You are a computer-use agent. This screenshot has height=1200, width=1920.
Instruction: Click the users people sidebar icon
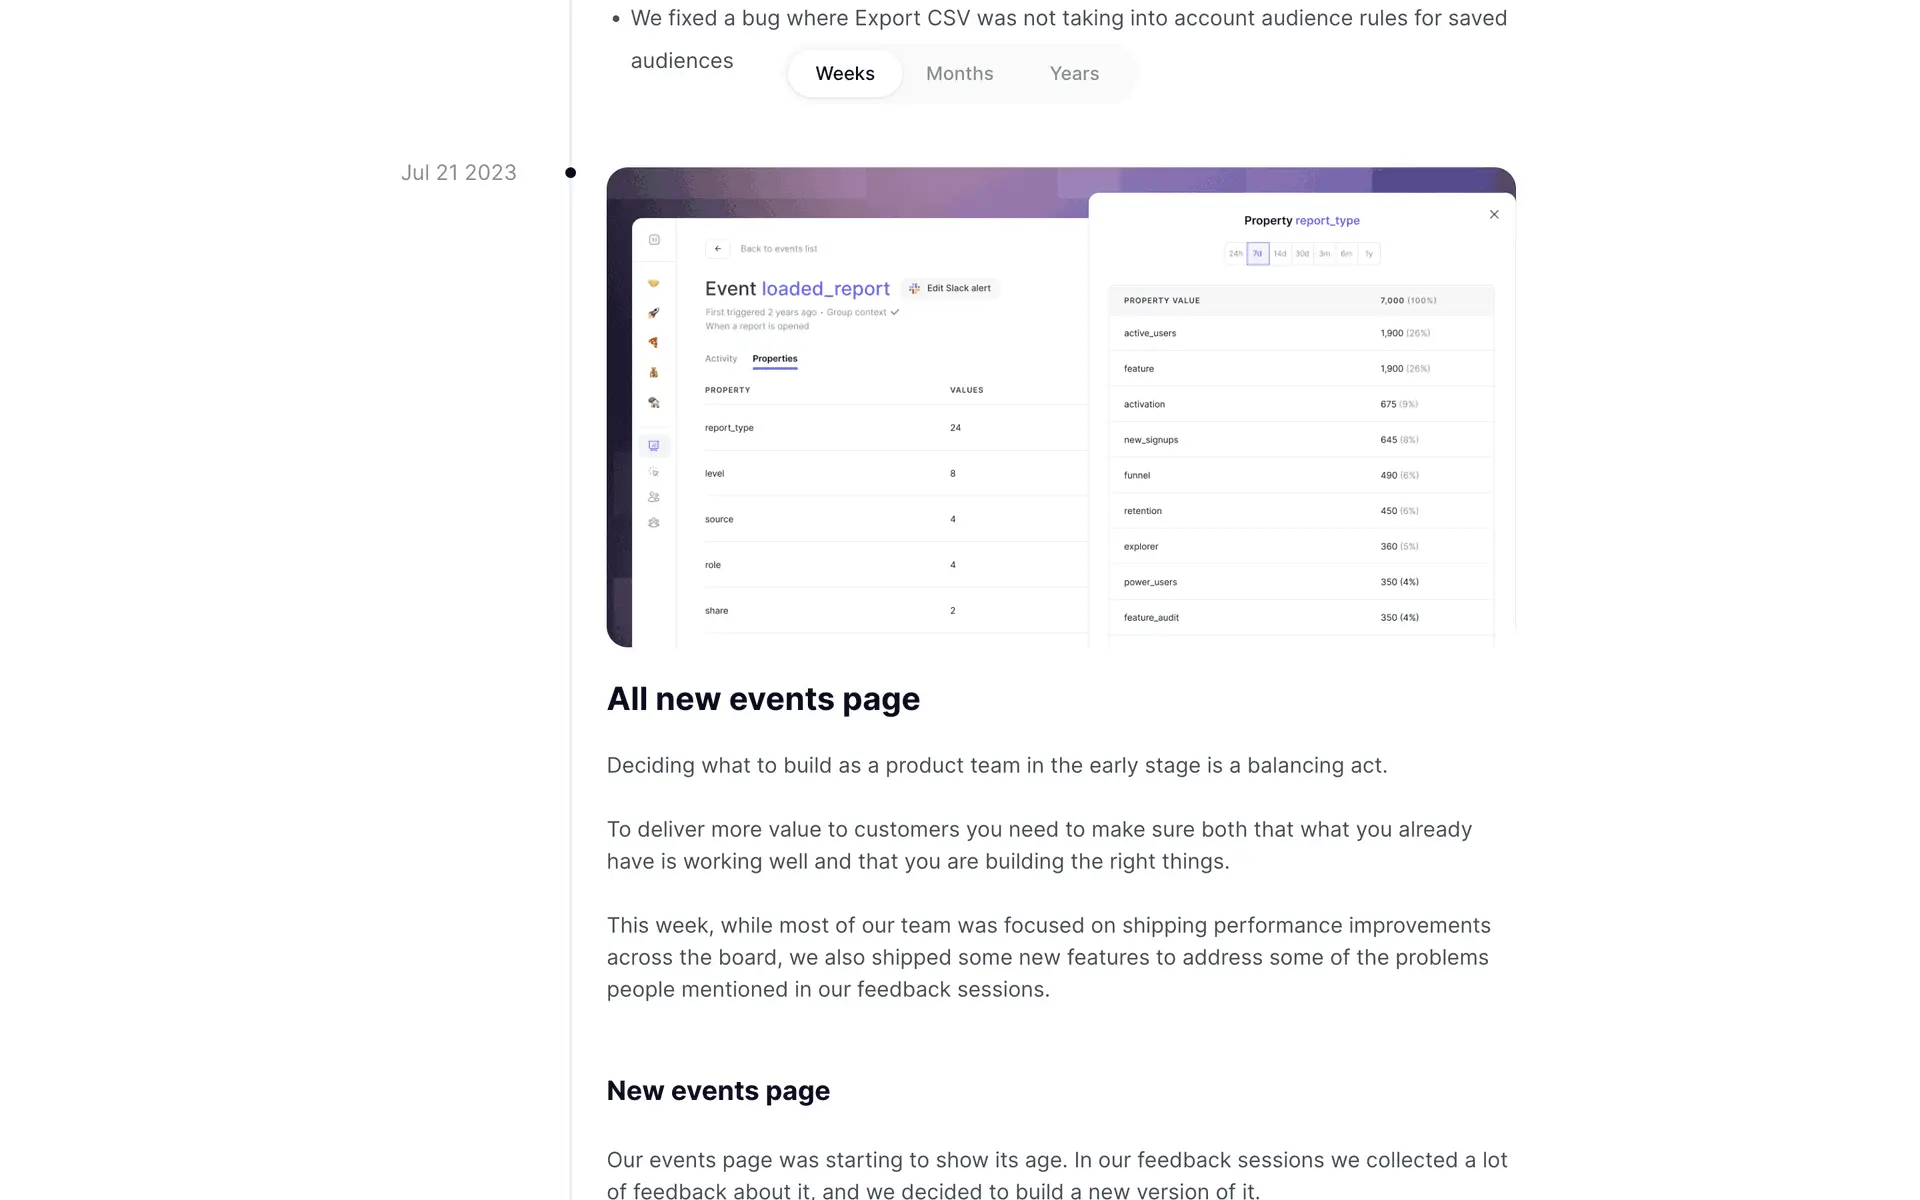[x=653, y=497]
